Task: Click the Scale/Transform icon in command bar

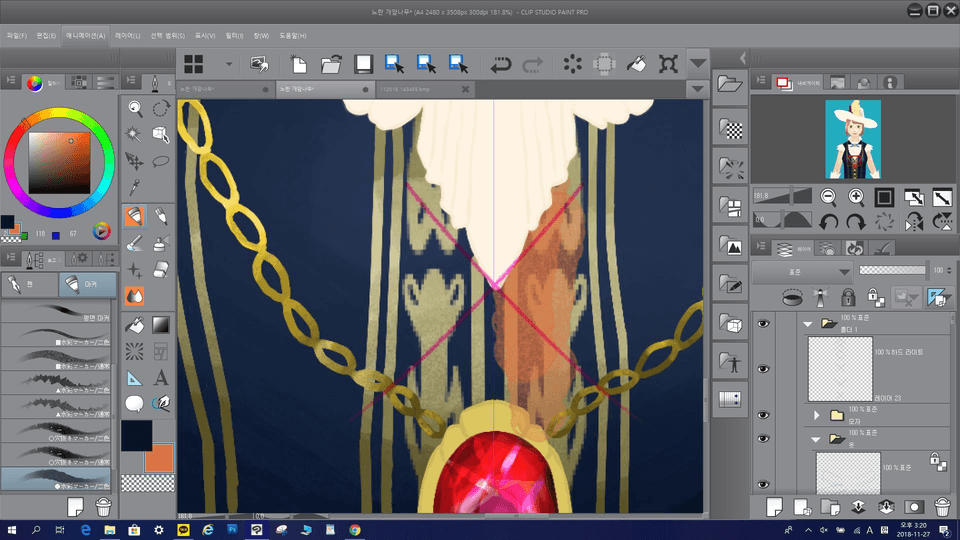Action: 668,64
